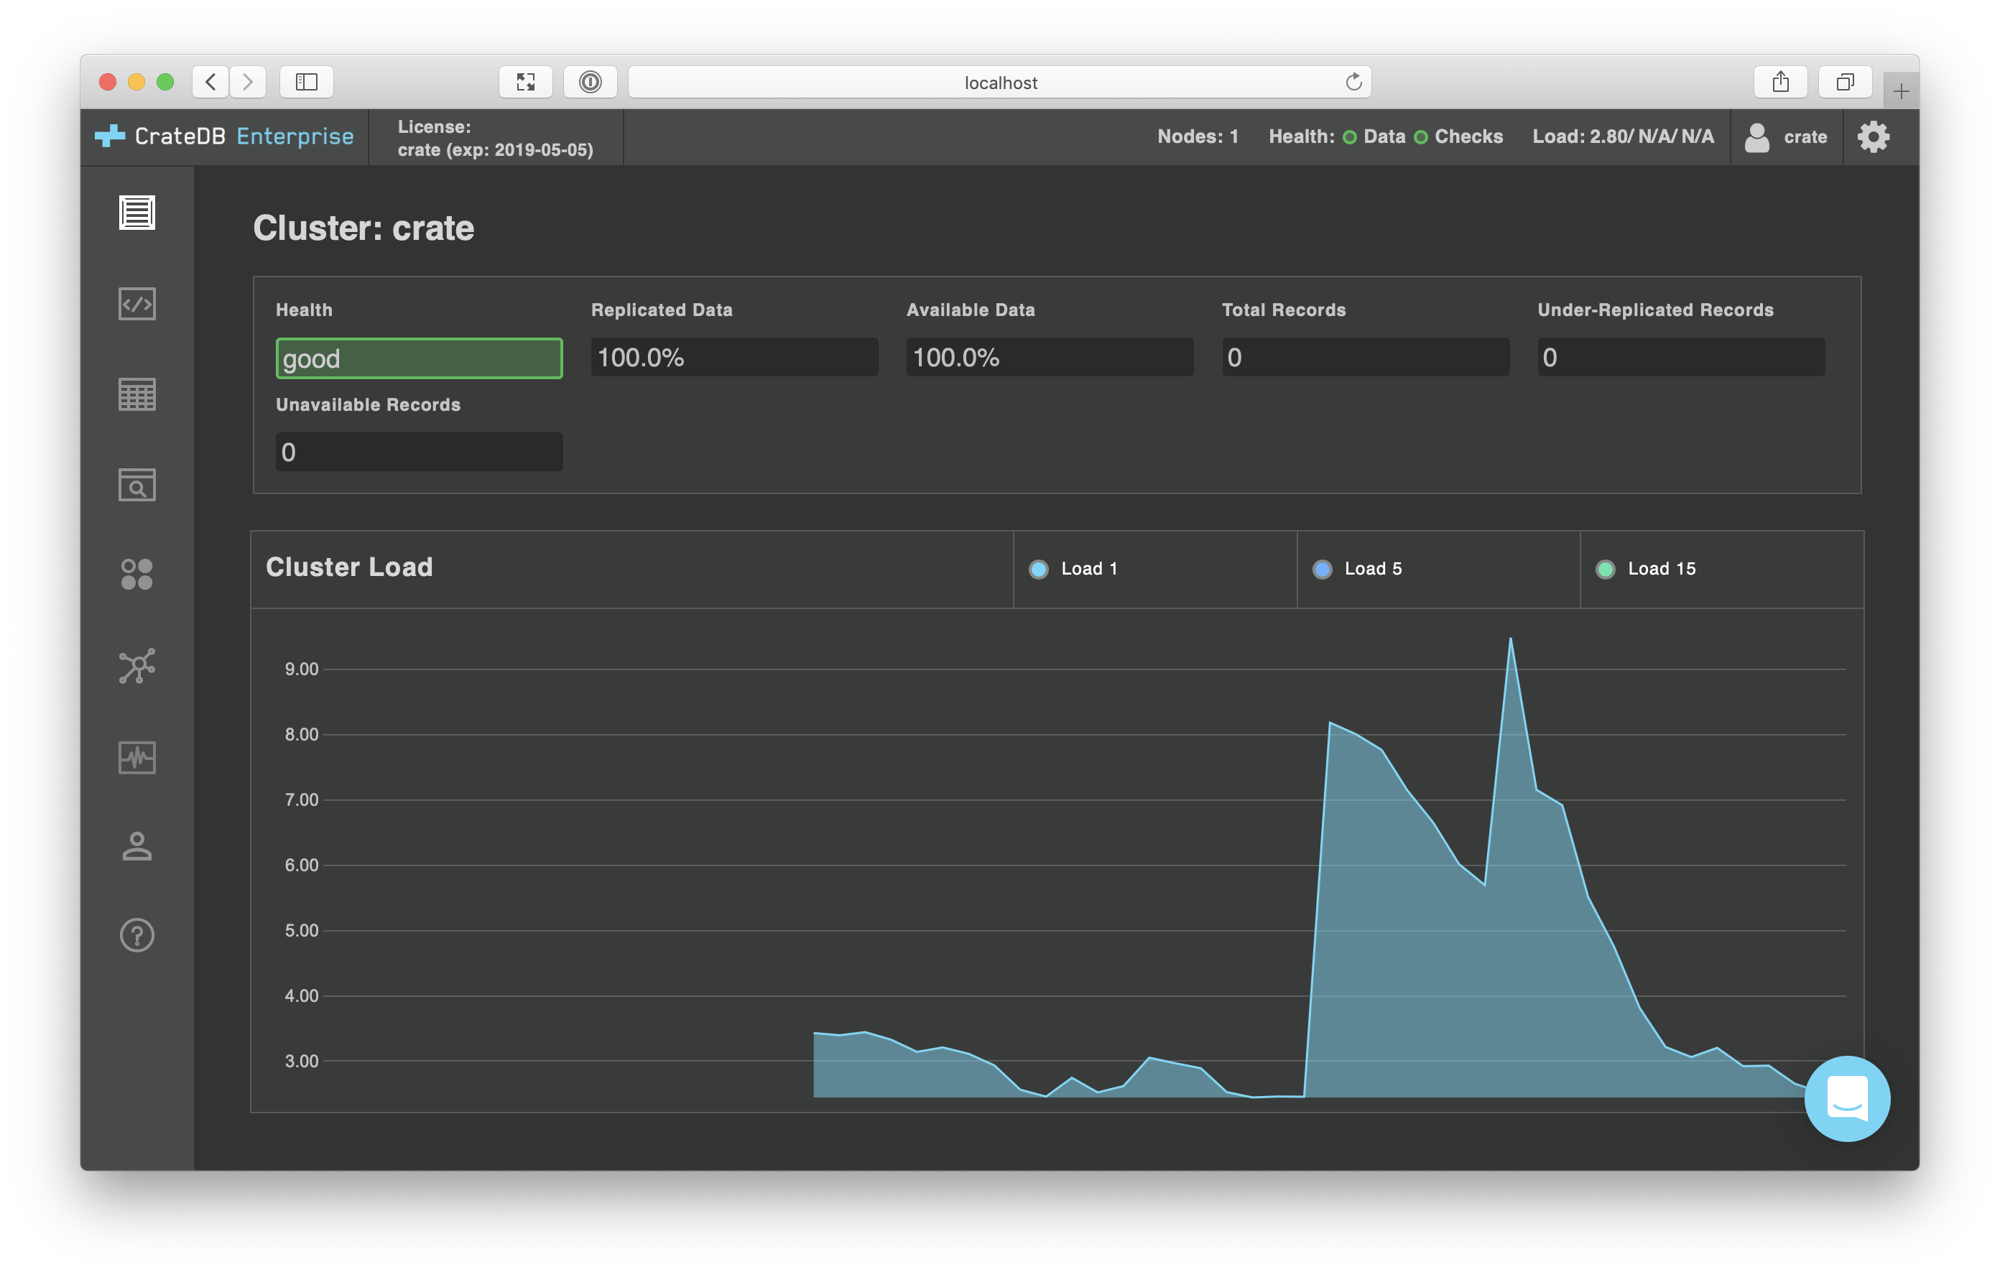Open the Cluster nodes network icon
This screenshot has width=2000, height=1277.
(137, 666)
